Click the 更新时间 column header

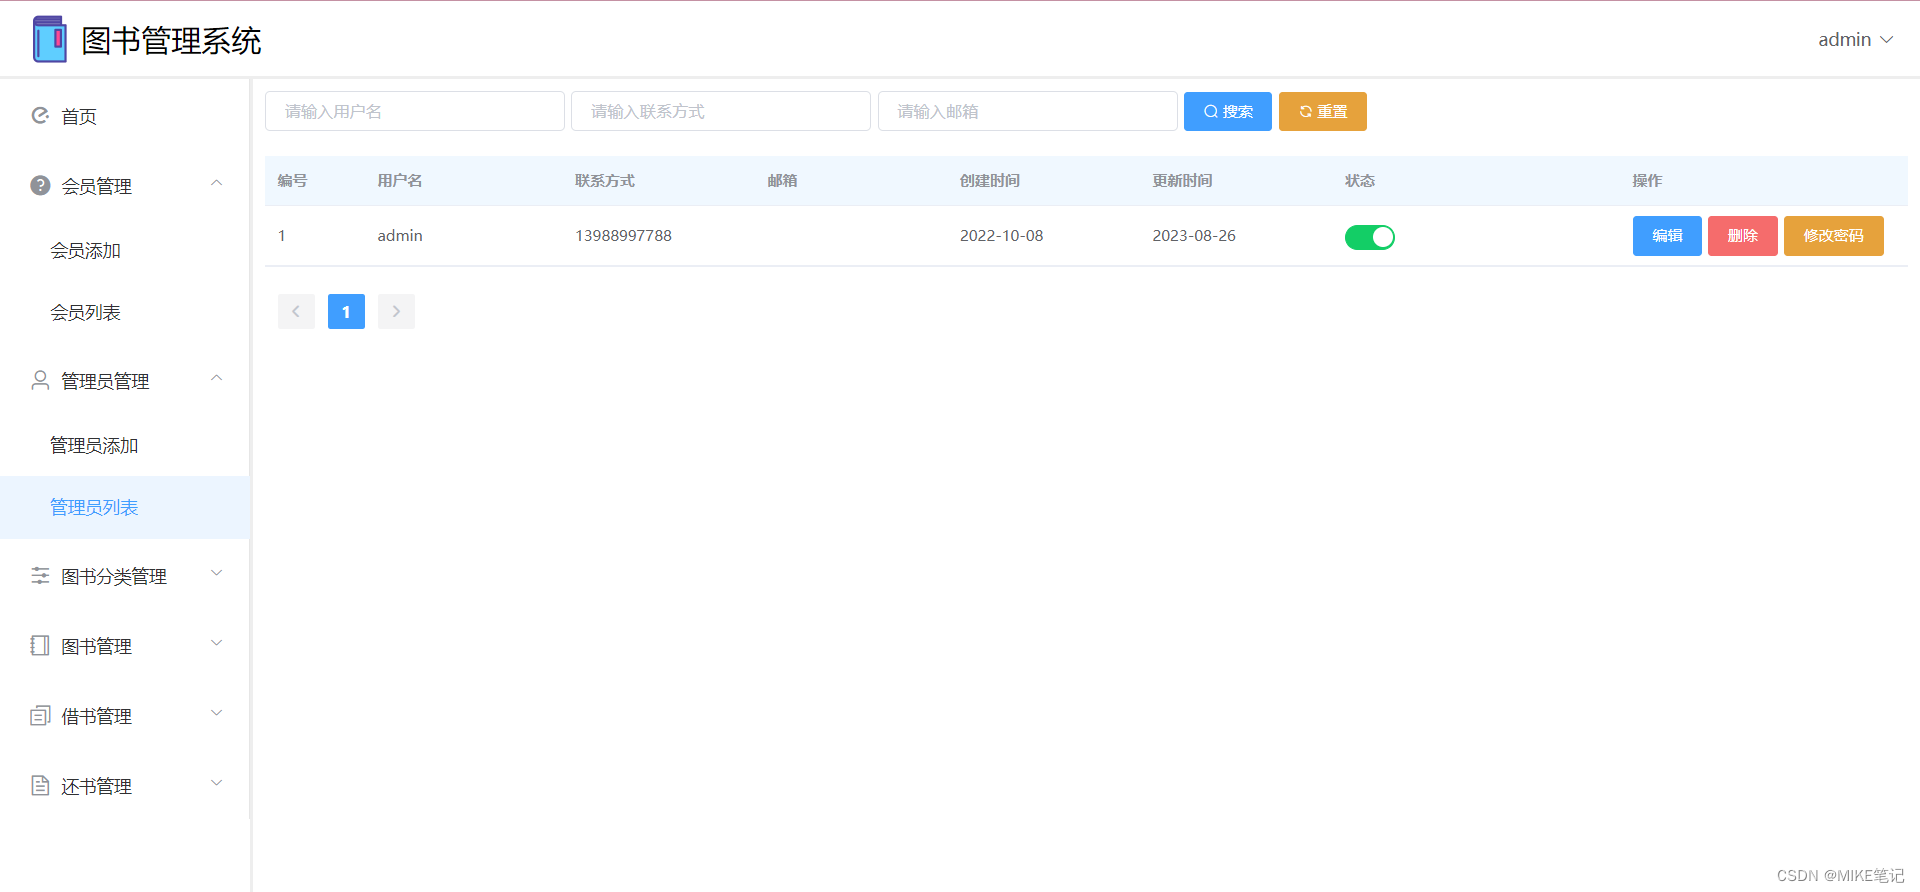1182,181
